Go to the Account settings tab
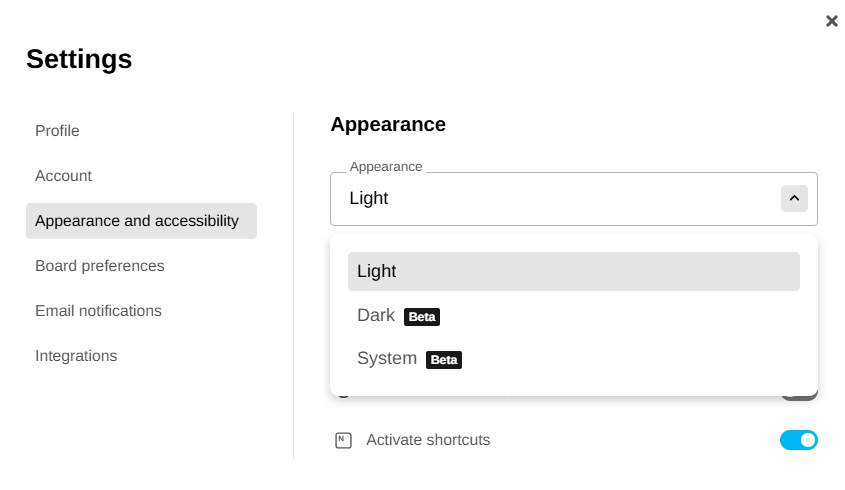The image size is (845, 490). click(63, 176)
